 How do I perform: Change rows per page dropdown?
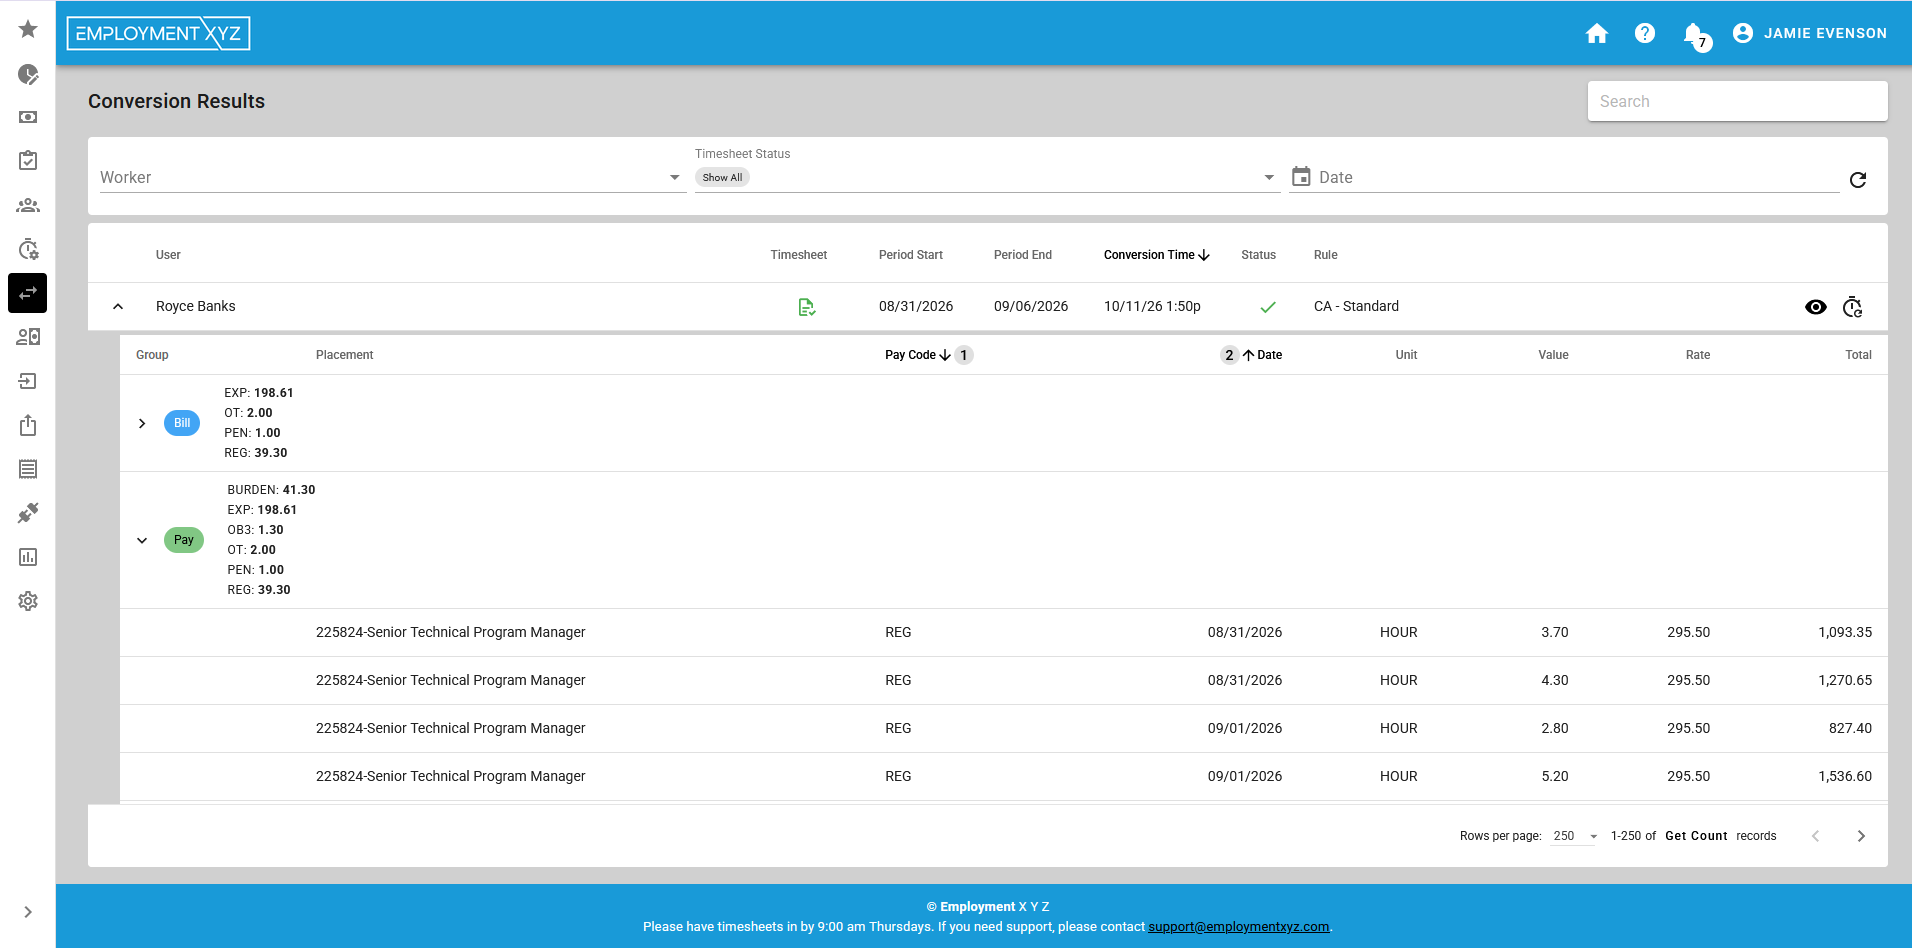pos(1575,836)
